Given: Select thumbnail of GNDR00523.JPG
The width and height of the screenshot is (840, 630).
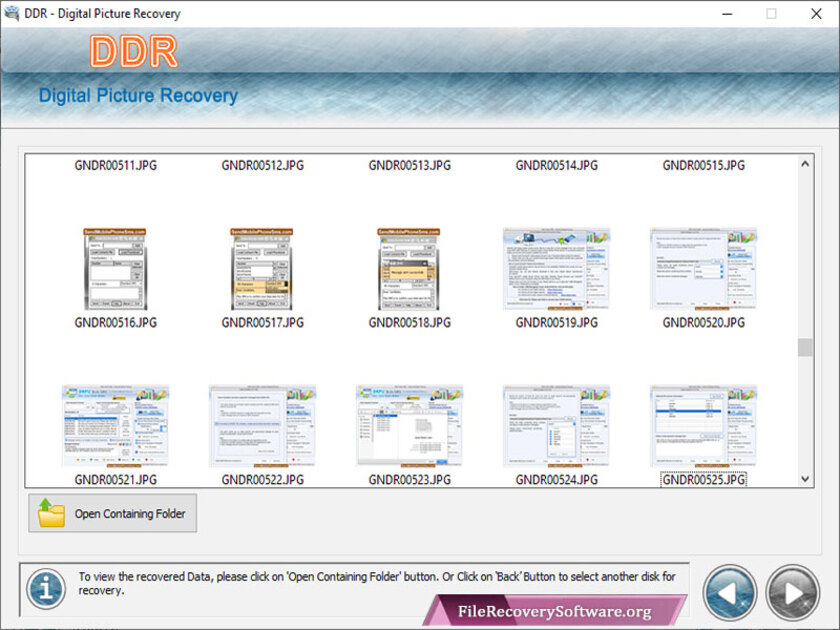Looking at the screenshot, I should point(409,426).
